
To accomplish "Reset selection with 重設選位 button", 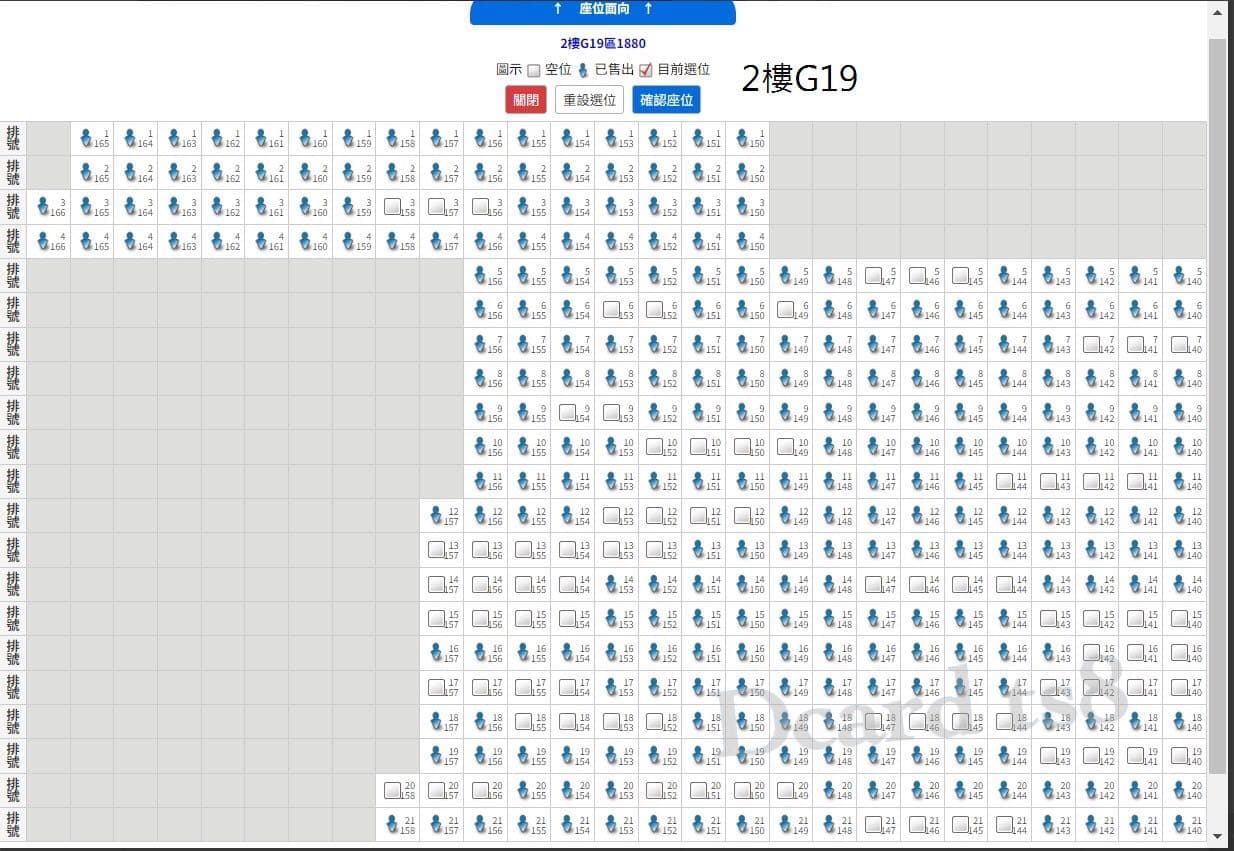I will 590,100.
